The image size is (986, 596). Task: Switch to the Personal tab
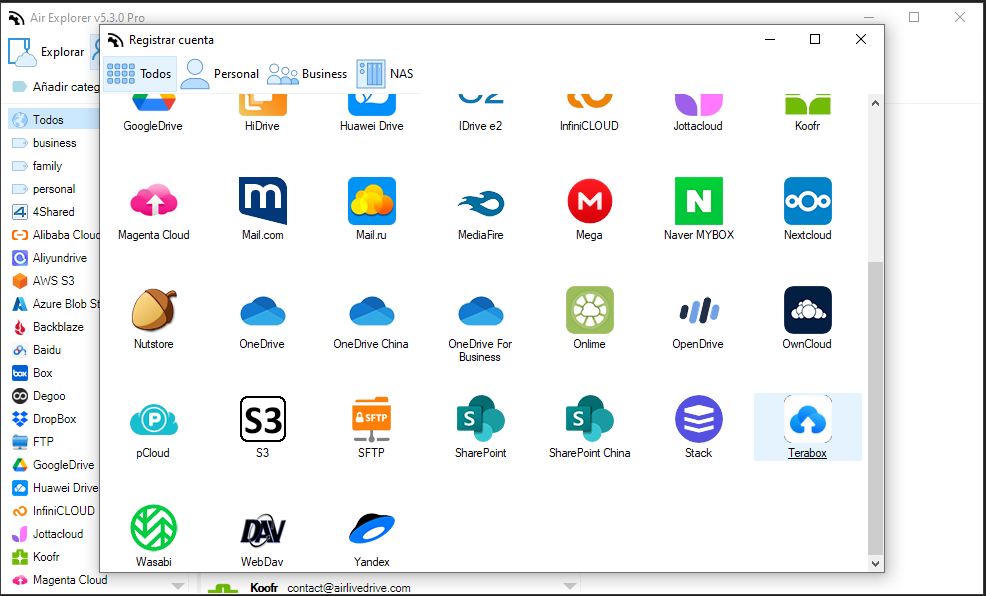click(x=220, y=74)
